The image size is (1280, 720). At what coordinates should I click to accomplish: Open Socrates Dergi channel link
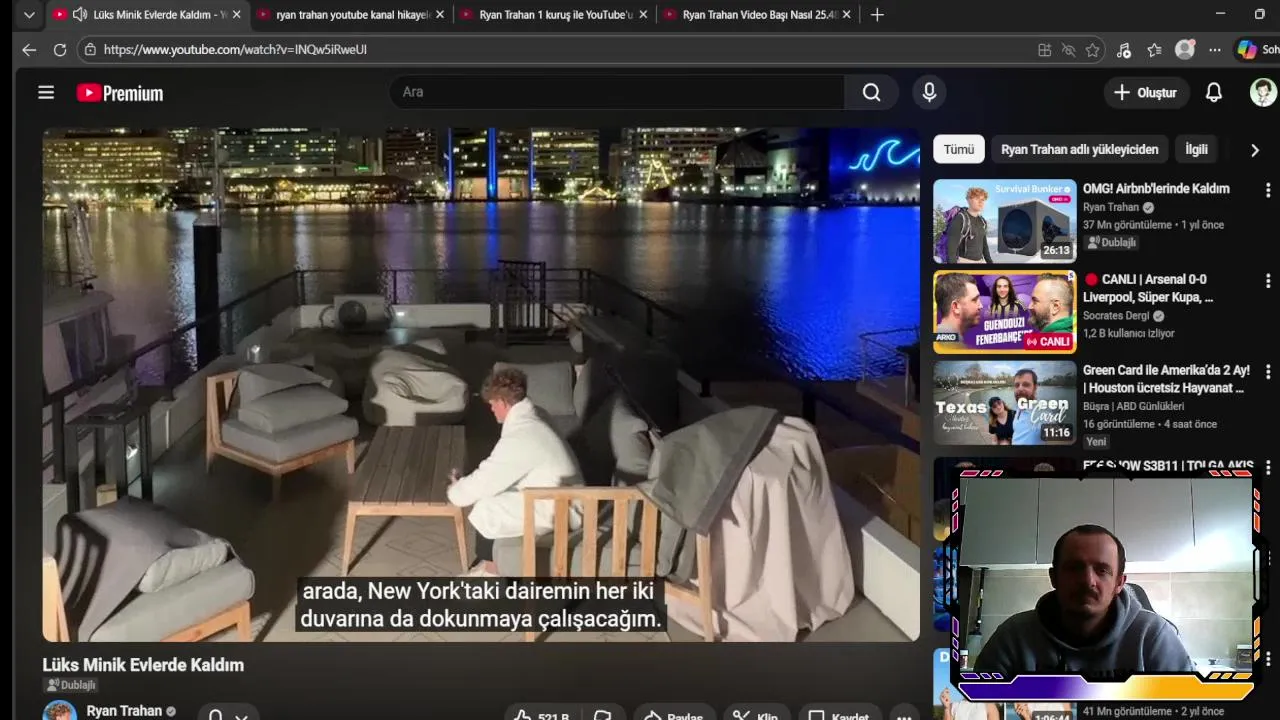(x=1116, y=316)
